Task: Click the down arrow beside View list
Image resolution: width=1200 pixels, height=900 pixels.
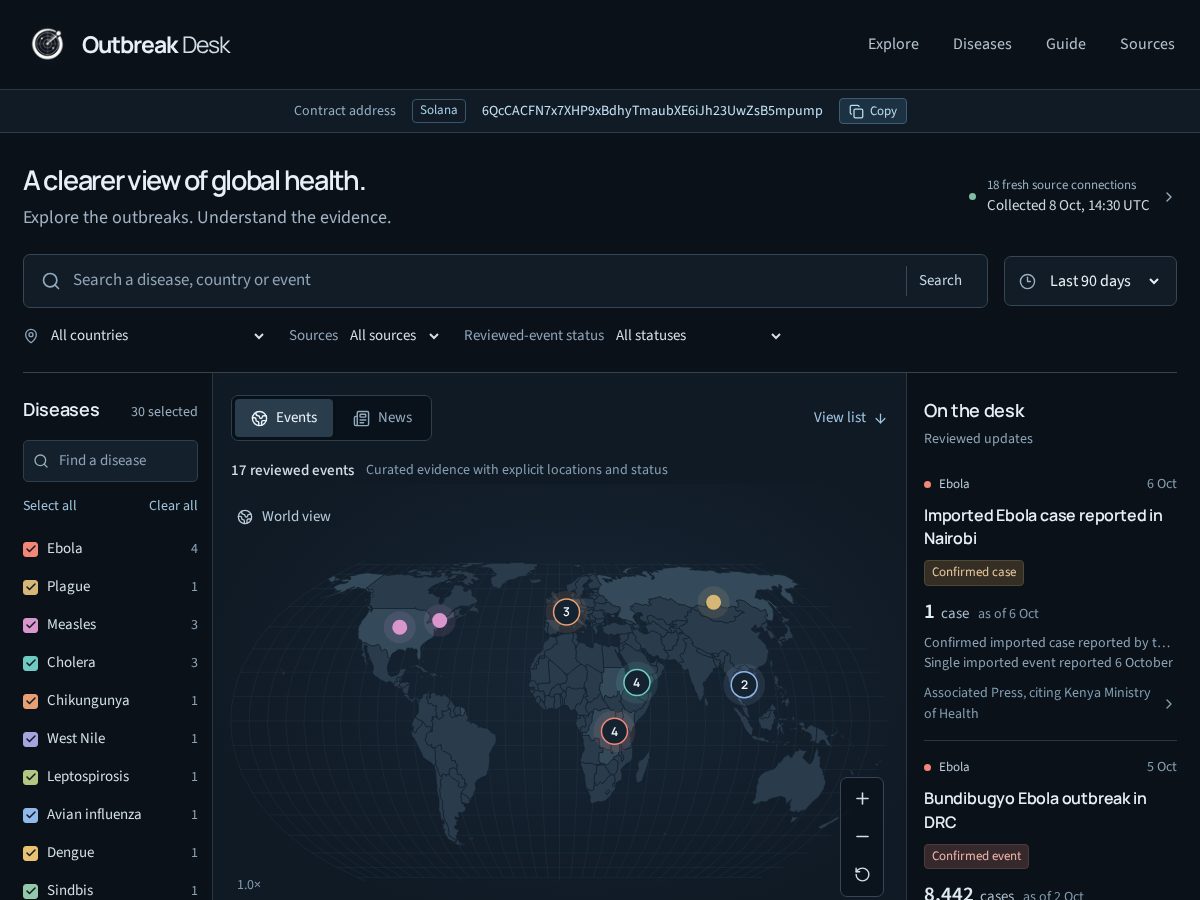Action: pyautogui.click(x=880, y=418)
